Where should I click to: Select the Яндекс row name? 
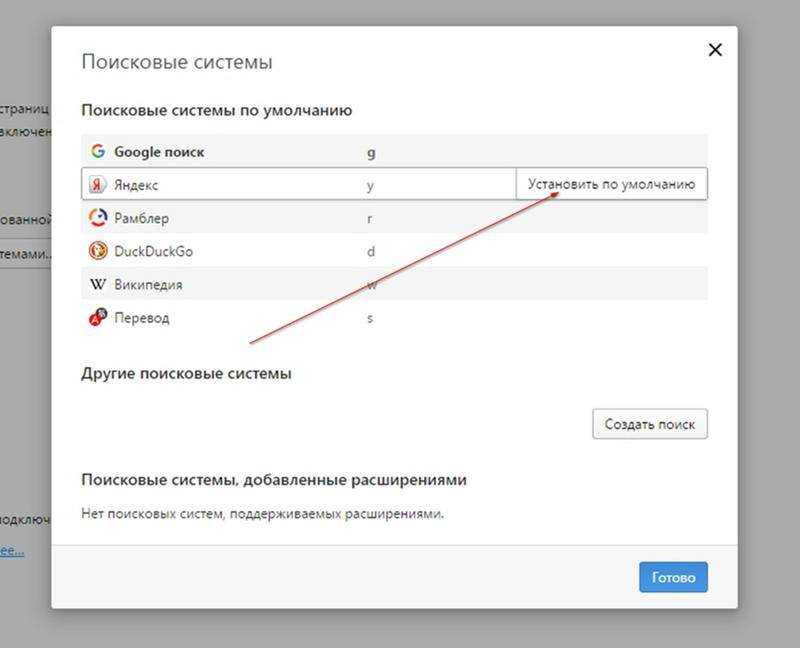click(136, 185)
